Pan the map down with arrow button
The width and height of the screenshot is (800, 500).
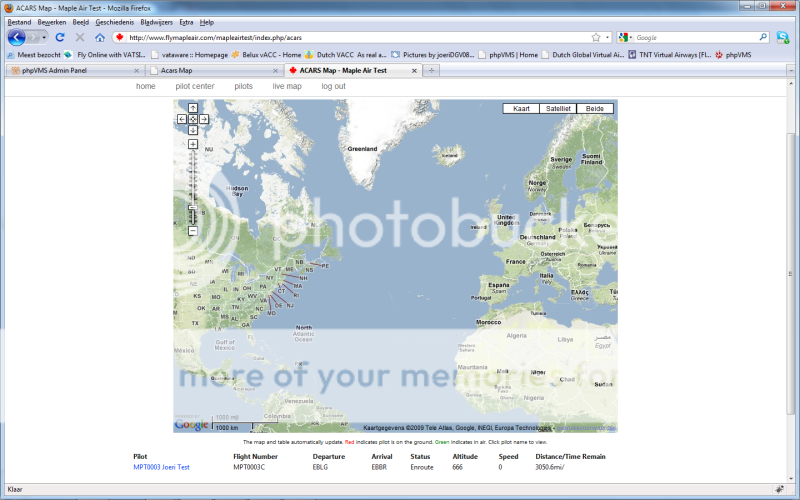click(193, 130)
